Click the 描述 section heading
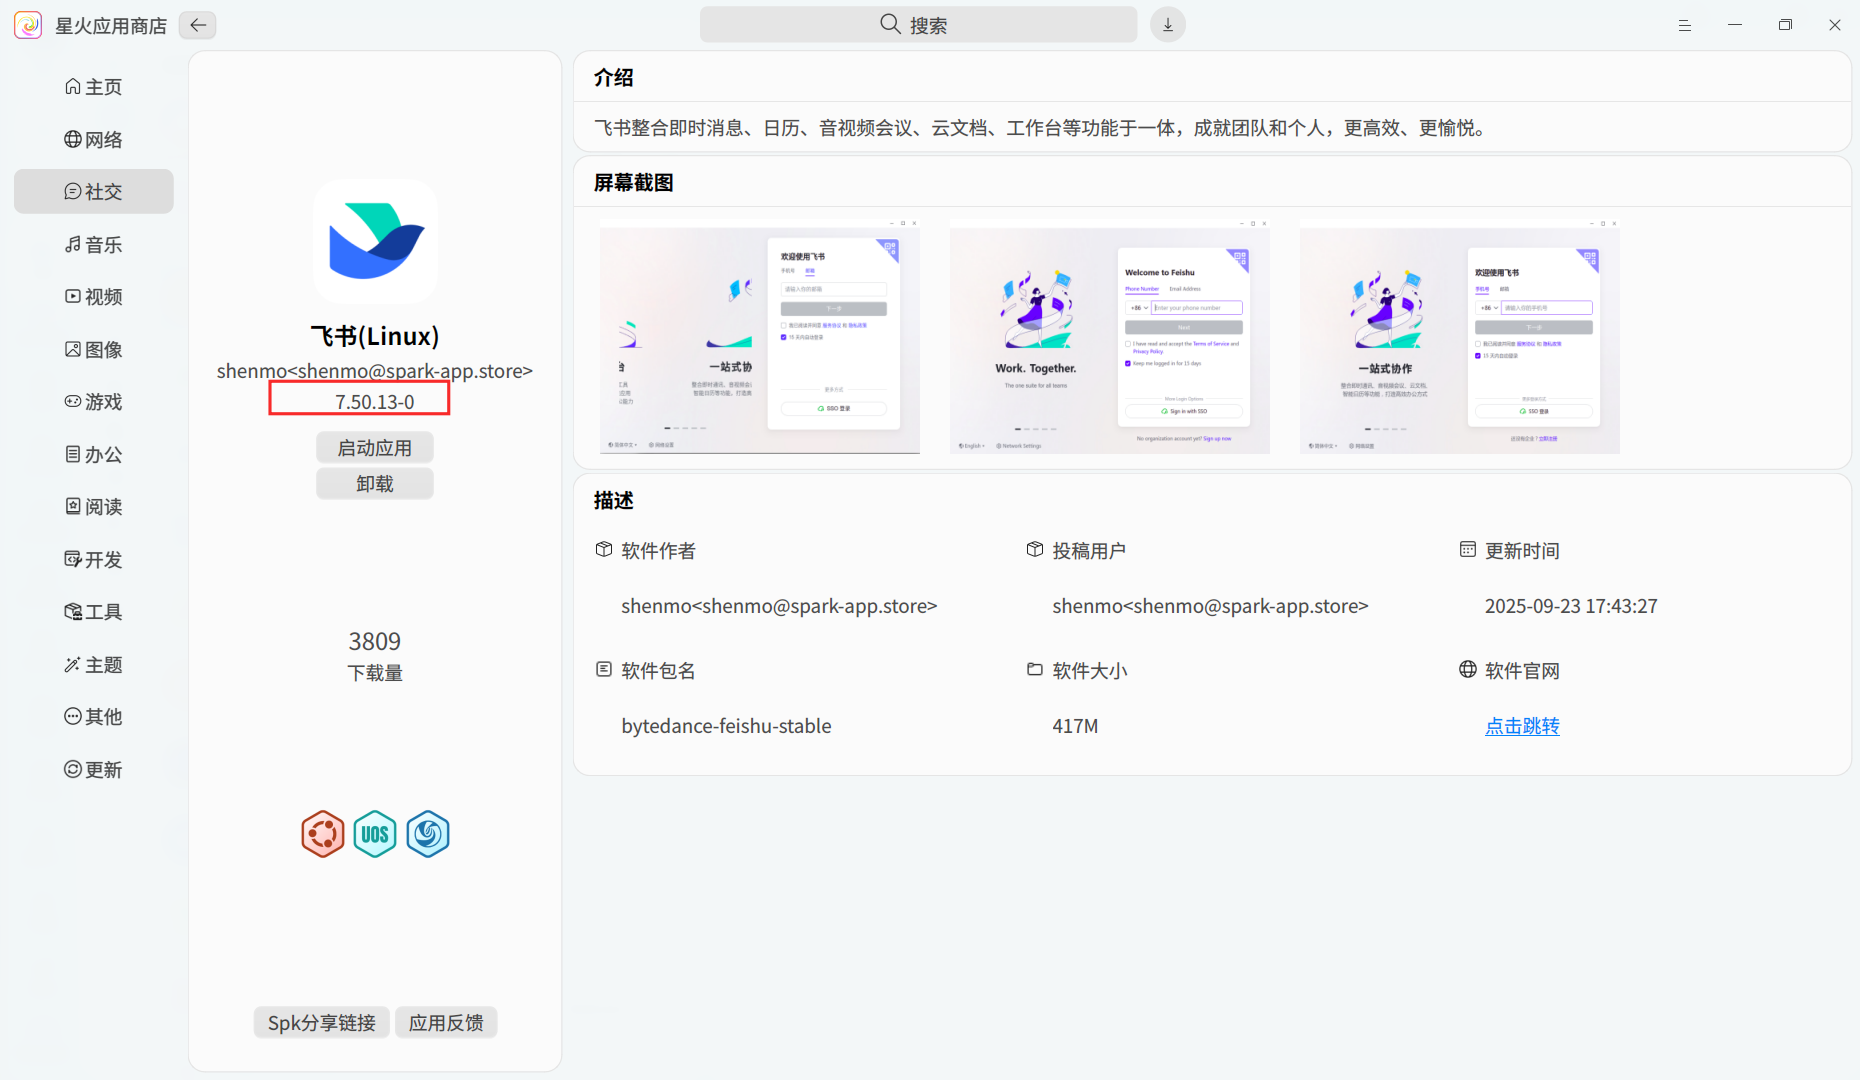 [613, 500]
